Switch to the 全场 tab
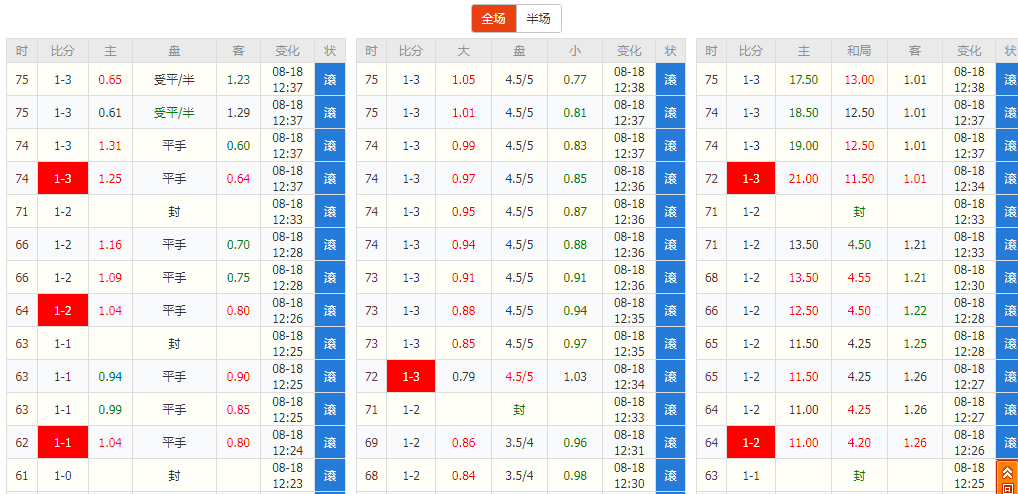Viewport: 1018px width, 494px height. click(494, 19)
